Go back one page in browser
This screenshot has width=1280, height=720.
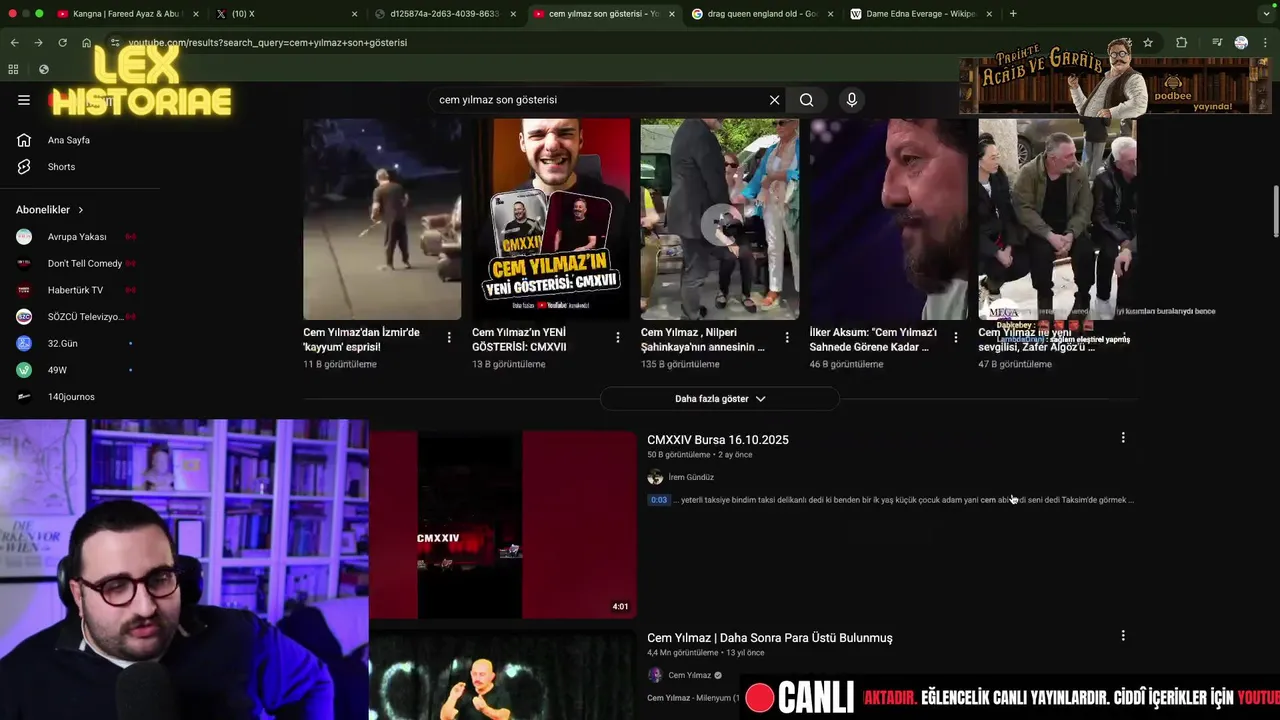[14, 43]
